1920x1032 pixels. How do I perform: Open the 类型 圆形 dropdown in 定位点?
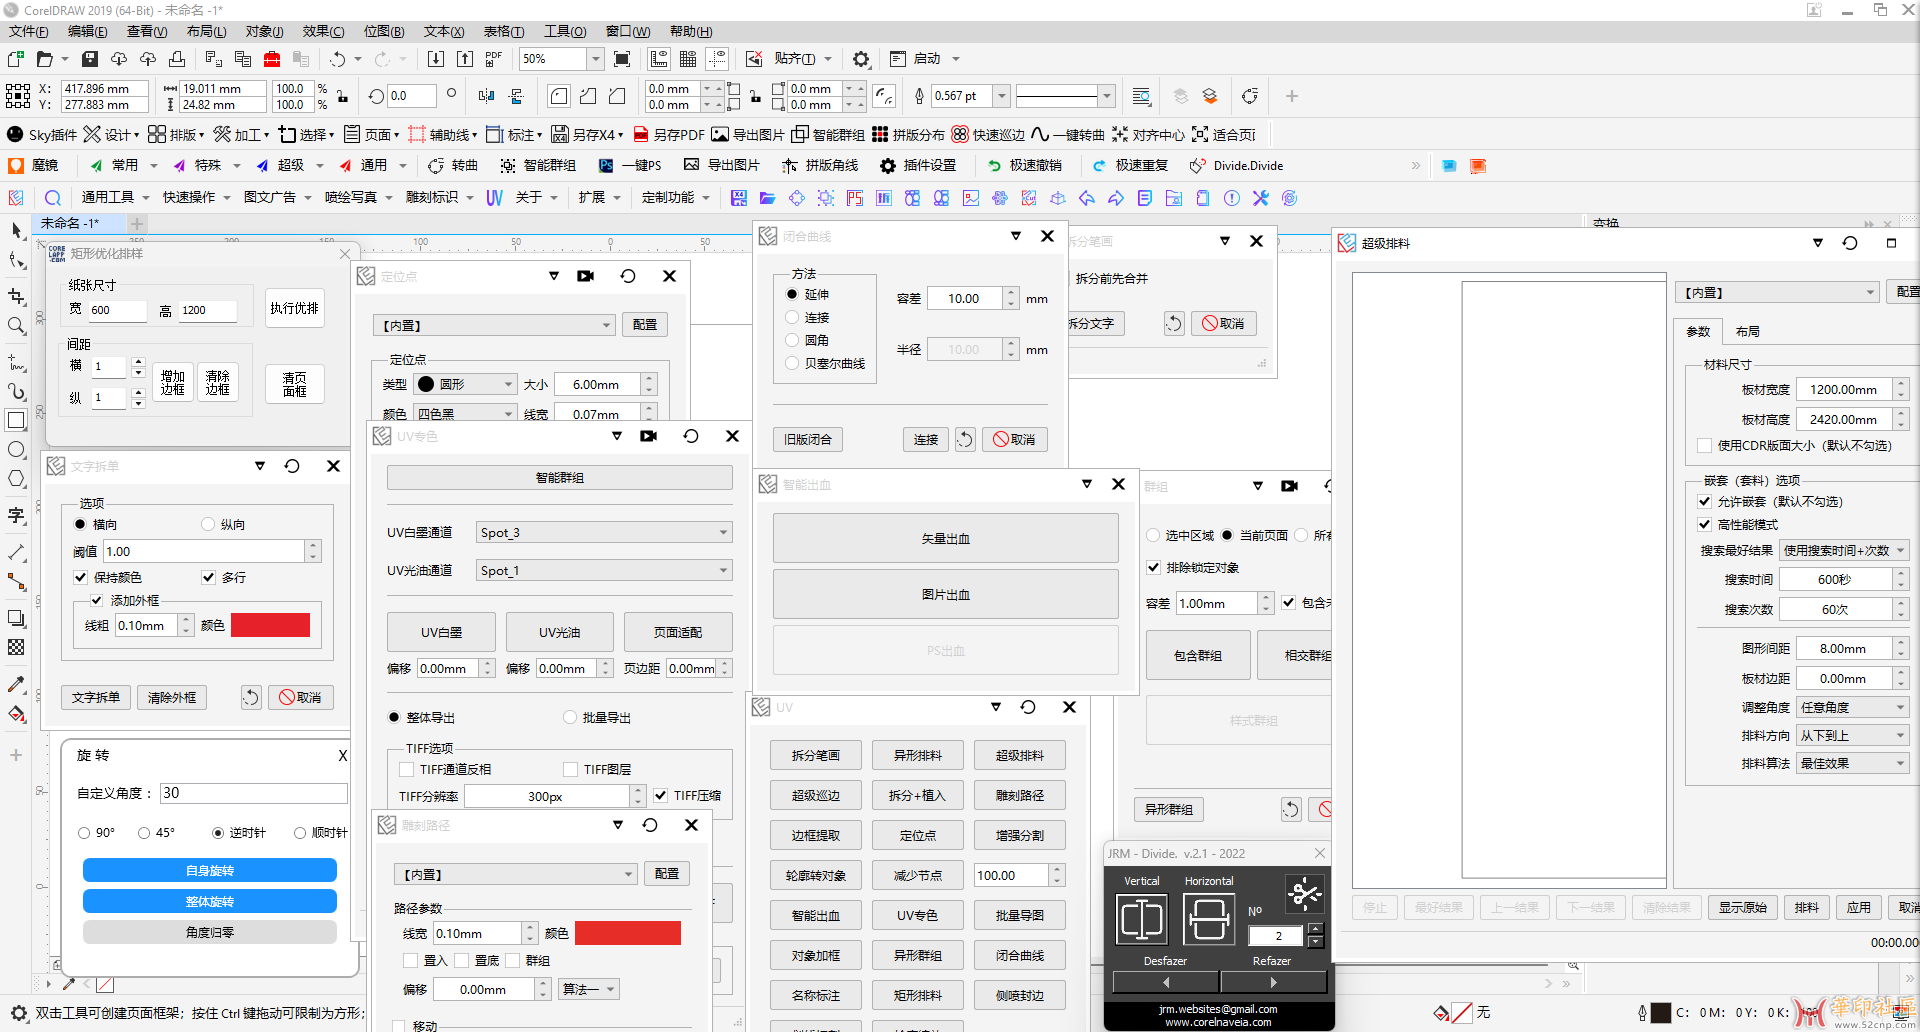pos(465,384)
